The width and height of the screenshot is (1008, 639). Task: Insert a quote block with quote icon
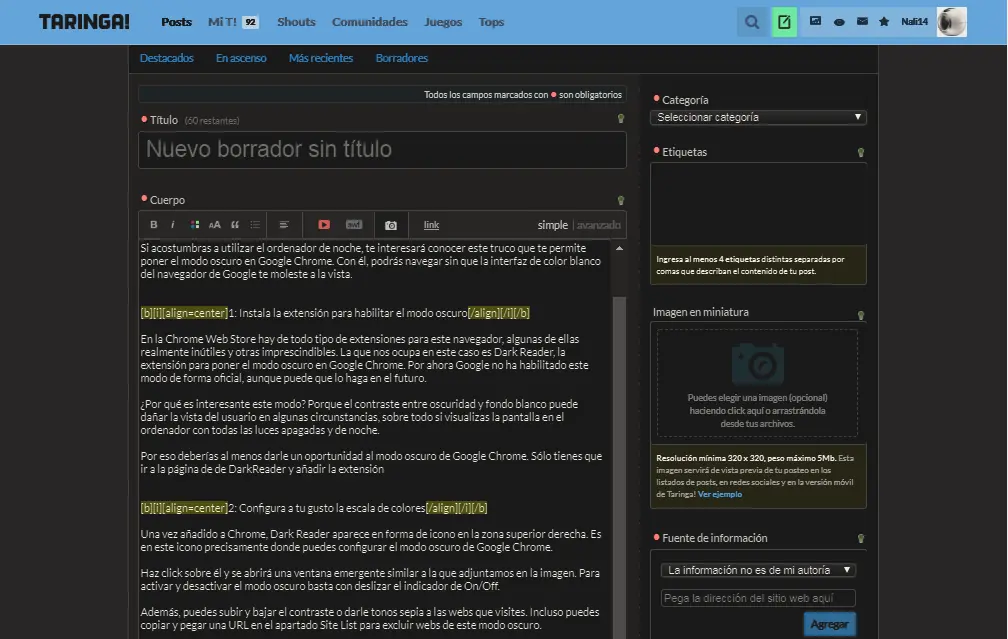coord(235,224)
